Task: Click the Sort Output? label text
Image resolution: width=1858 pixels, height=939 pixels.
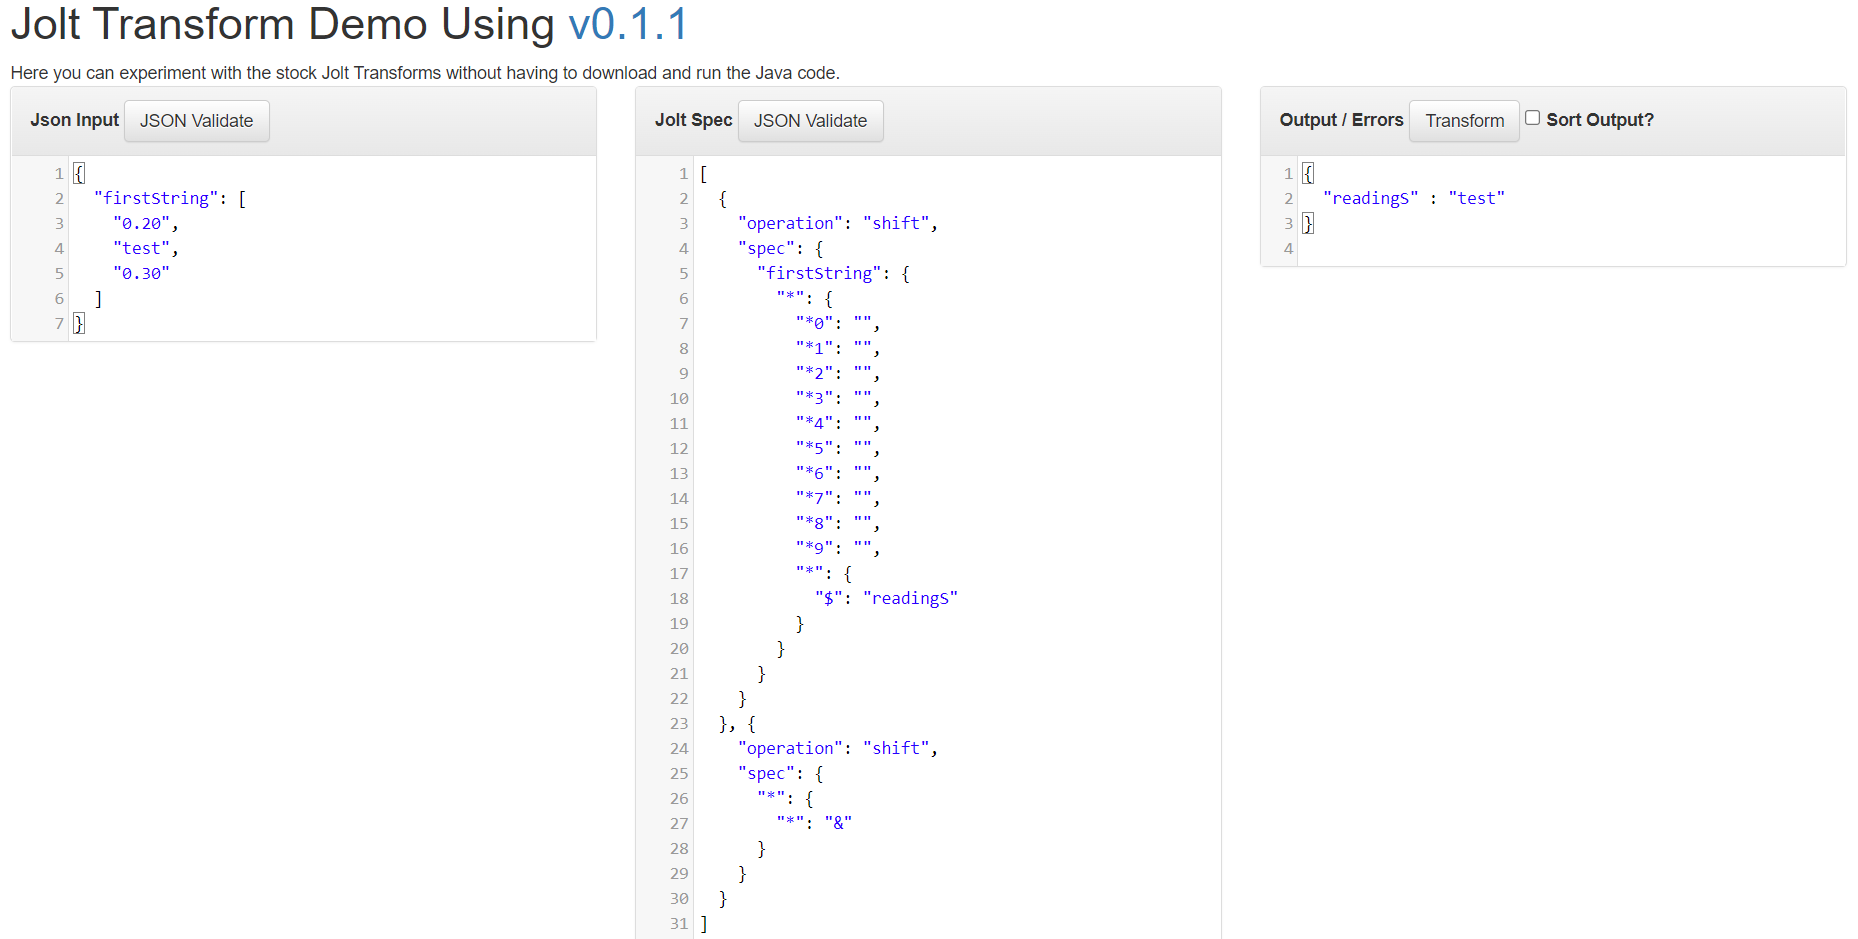Action: pos(1600,120)
